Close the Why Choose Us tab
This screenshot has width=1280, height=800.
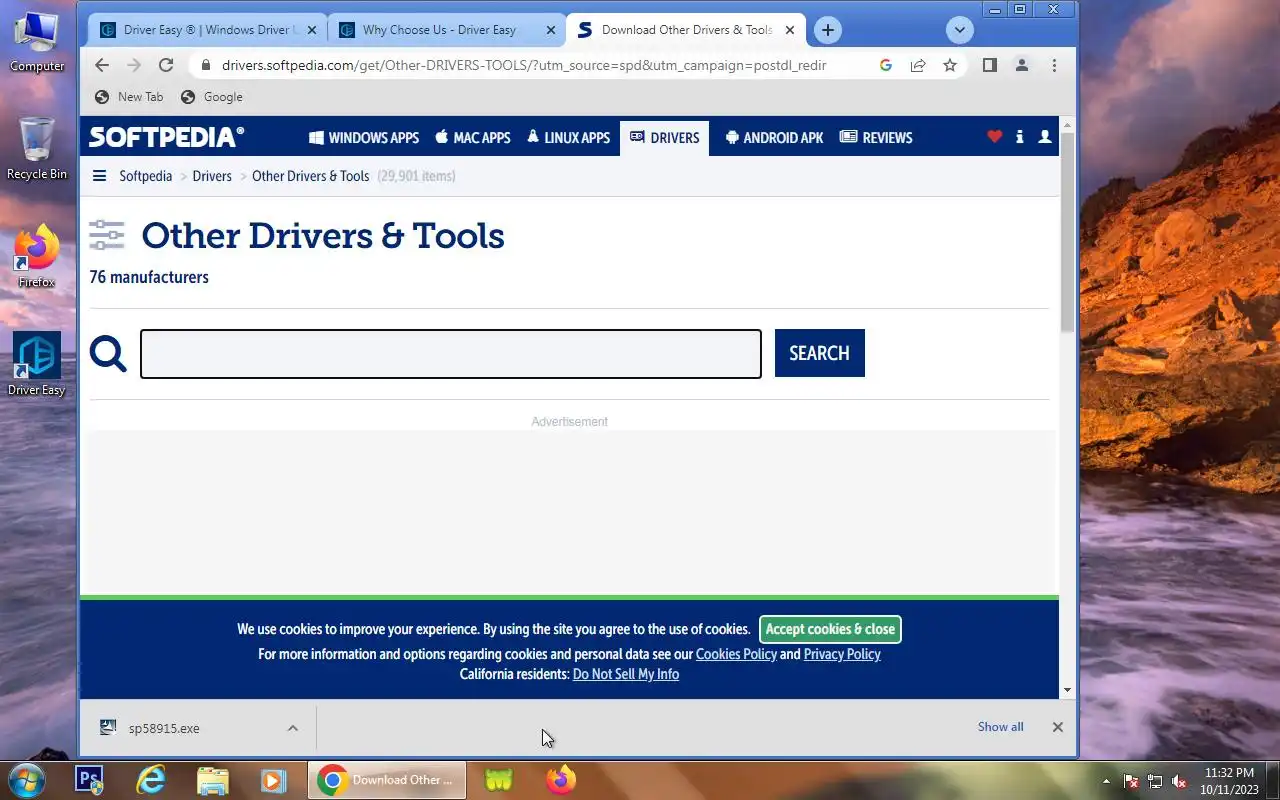tap(549, 30)
